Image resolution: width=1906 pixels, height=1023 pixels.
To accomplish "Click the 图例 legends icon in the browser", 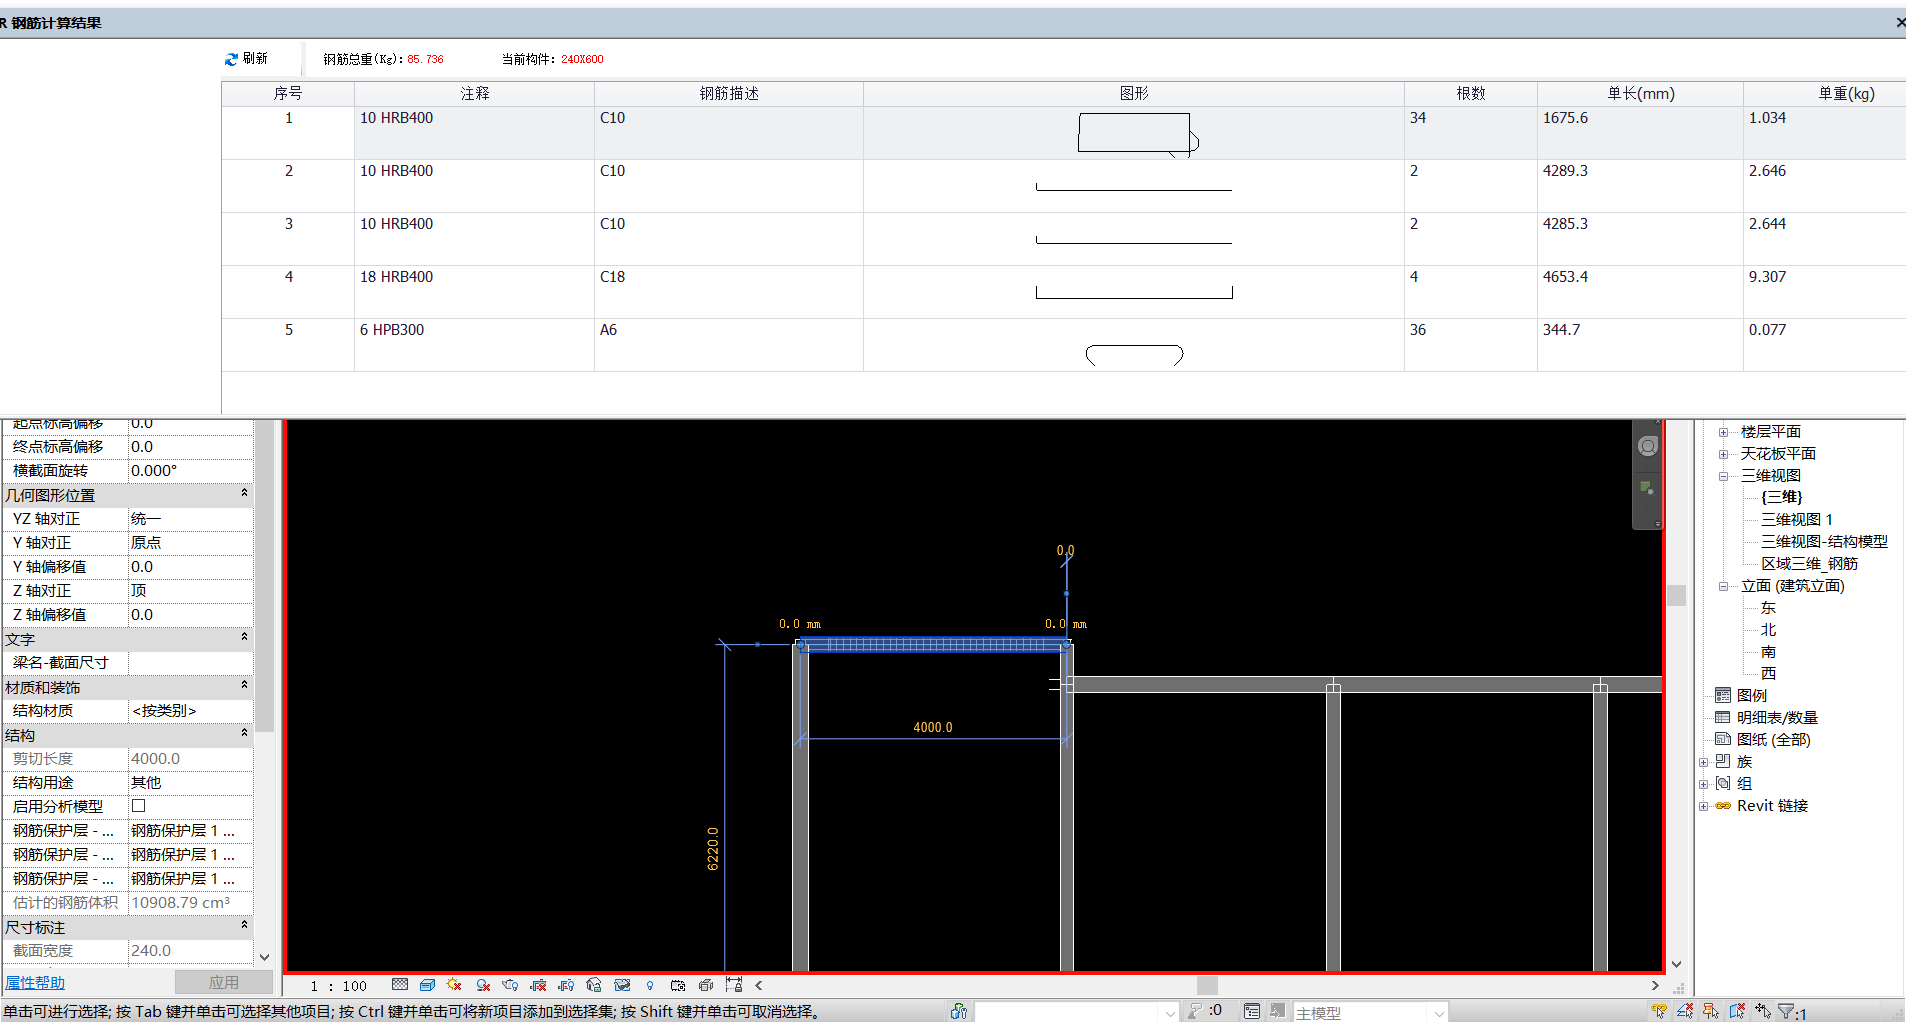I will 1723,695.
